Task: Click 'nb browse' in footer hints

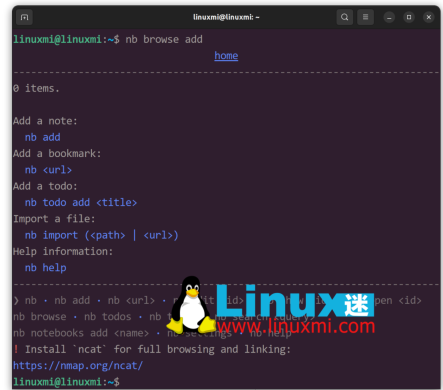Action: point(40,317)
